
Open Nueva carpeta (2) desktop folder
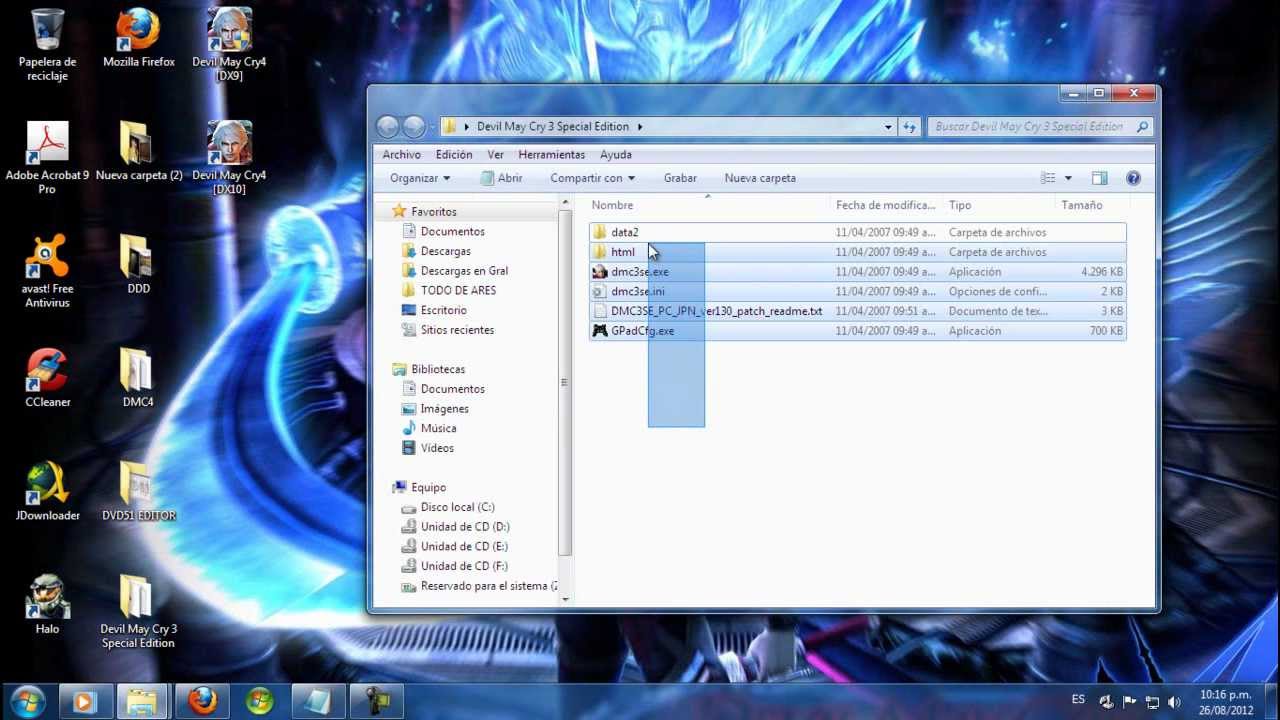[139, 152]
